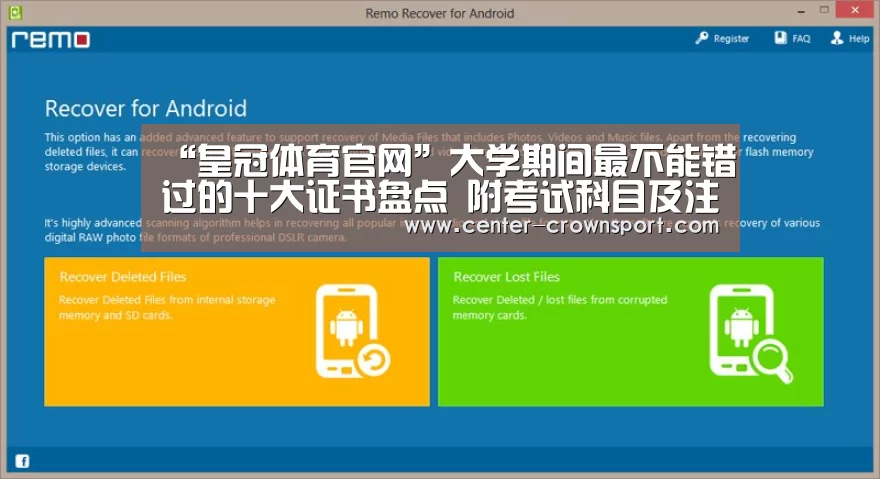The image size is (880, 479).
Task: Open the Register link
Action: coord(722,38)
